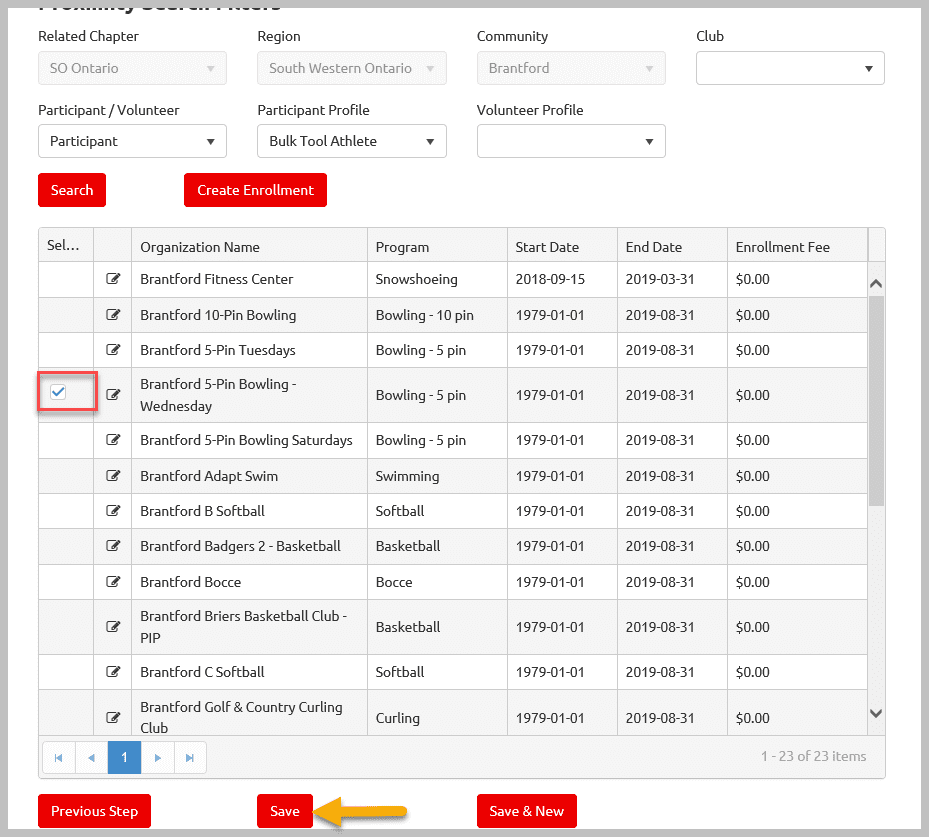Open the Related Chapter dropdown
This screenshot has height=837, width=929.
tap(132, 68)
